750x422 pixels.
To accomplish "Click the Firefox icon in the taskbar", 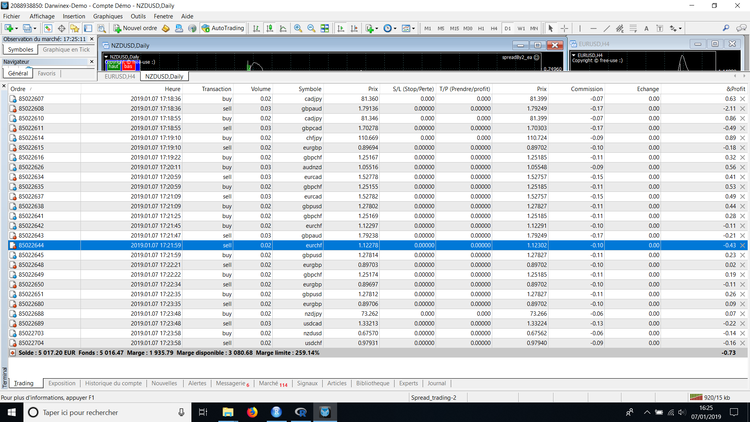I will (x=251, y=411).
